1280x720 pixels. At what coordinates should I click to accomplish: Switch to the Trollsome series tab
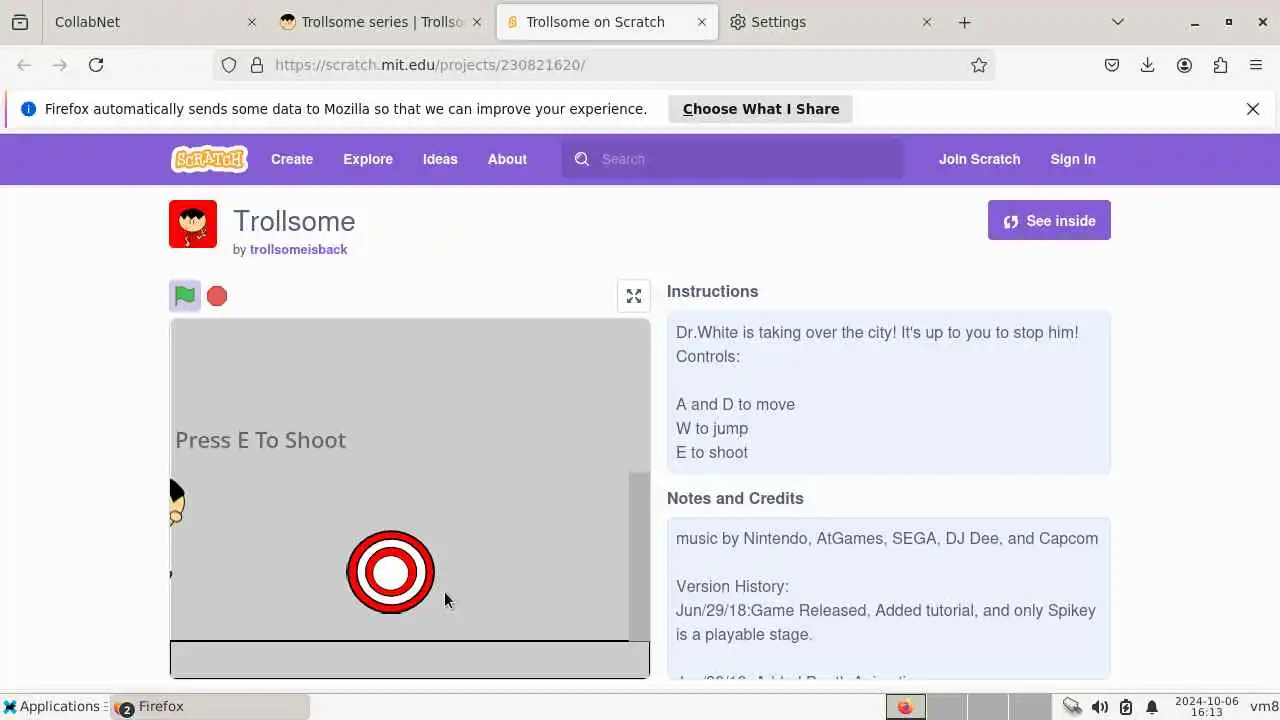coord(381,22)
